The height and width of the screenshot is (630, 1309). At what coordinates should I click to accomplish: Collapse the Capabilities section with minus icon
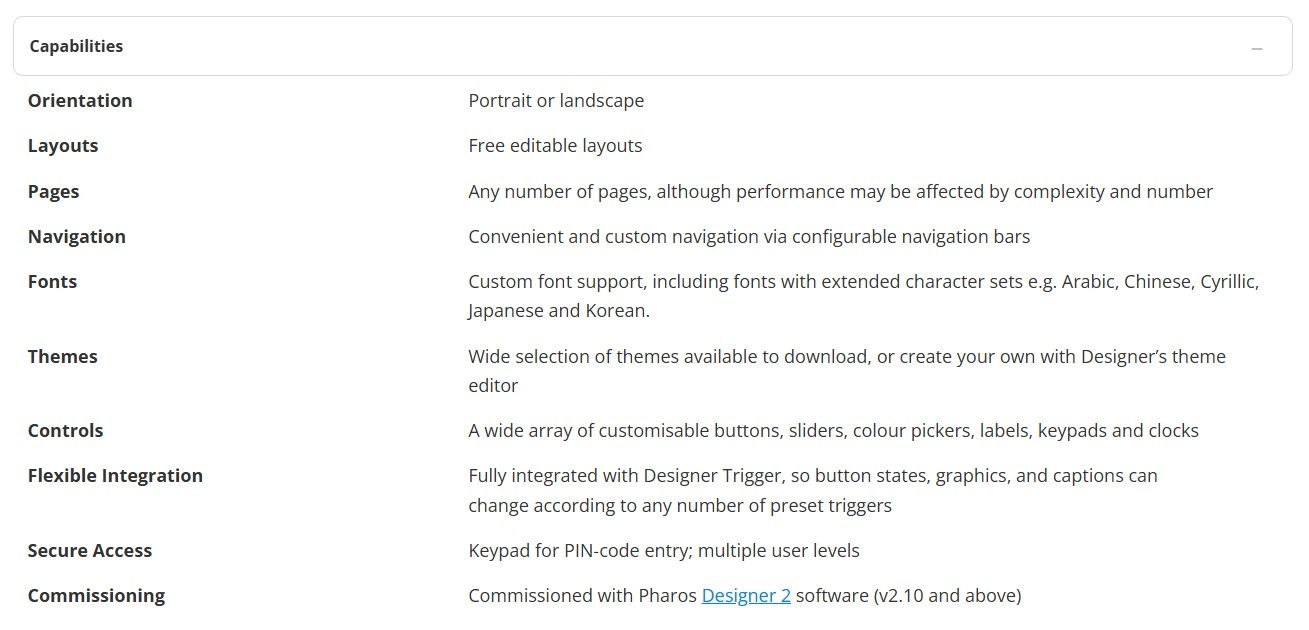tap(1257, 48)
